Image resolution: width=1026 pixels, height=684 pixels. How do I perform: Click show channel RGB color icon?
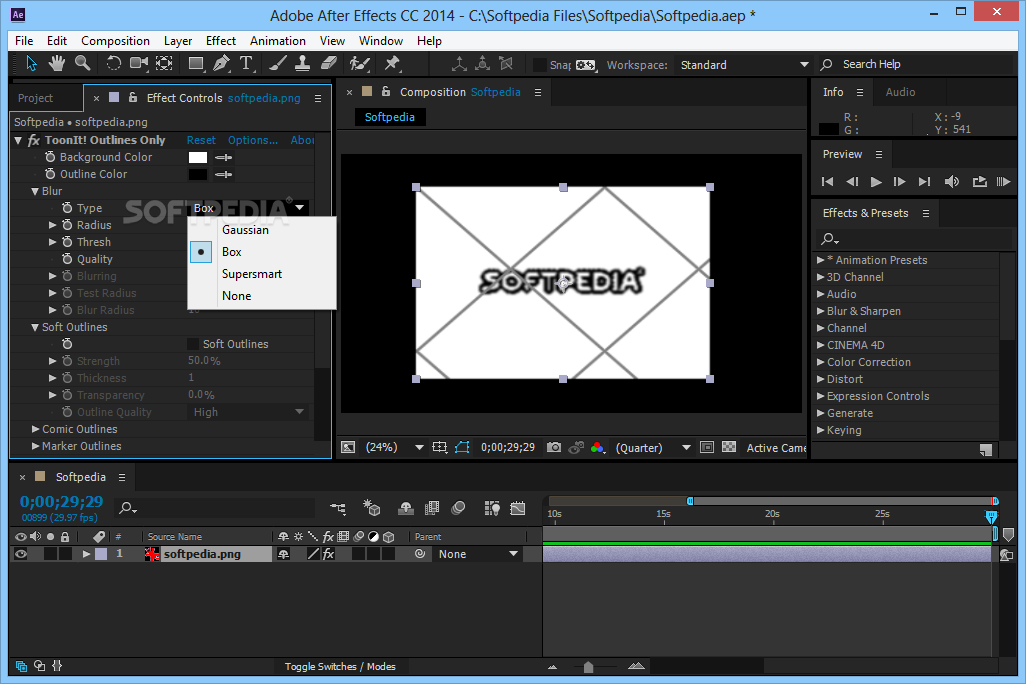597,447
